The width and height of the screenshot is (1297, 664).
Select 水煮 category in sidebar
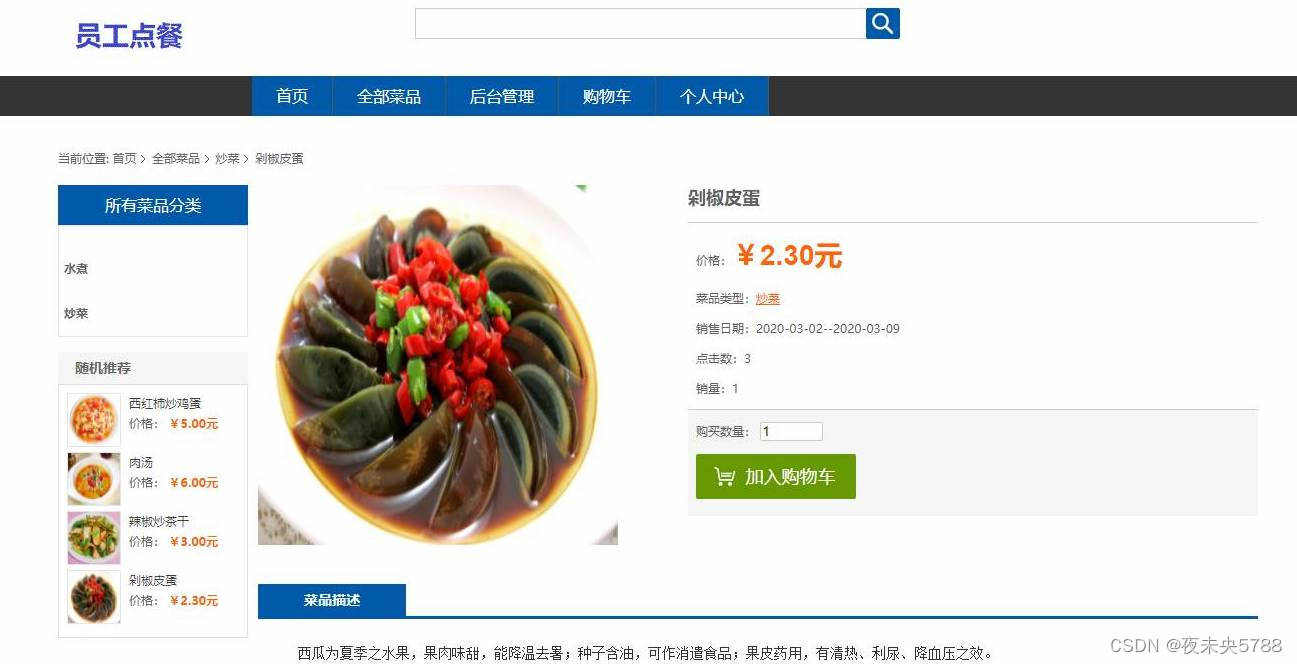(76, 269)
